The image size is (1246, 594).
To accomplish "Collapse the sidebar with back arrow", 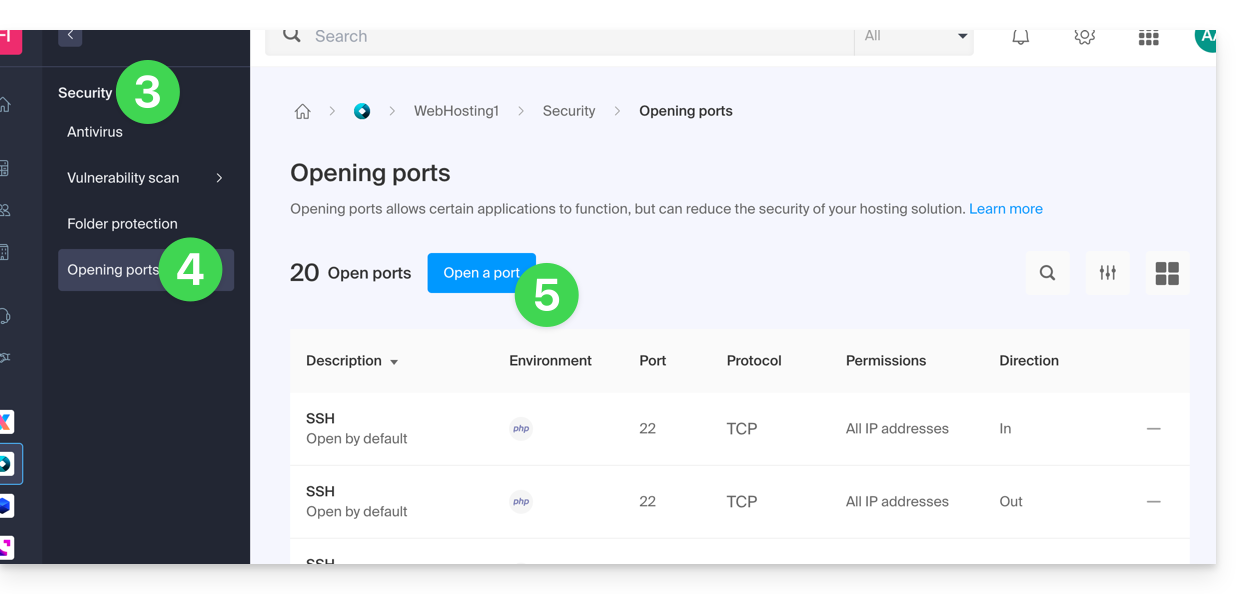I will (x=70, y=36).
